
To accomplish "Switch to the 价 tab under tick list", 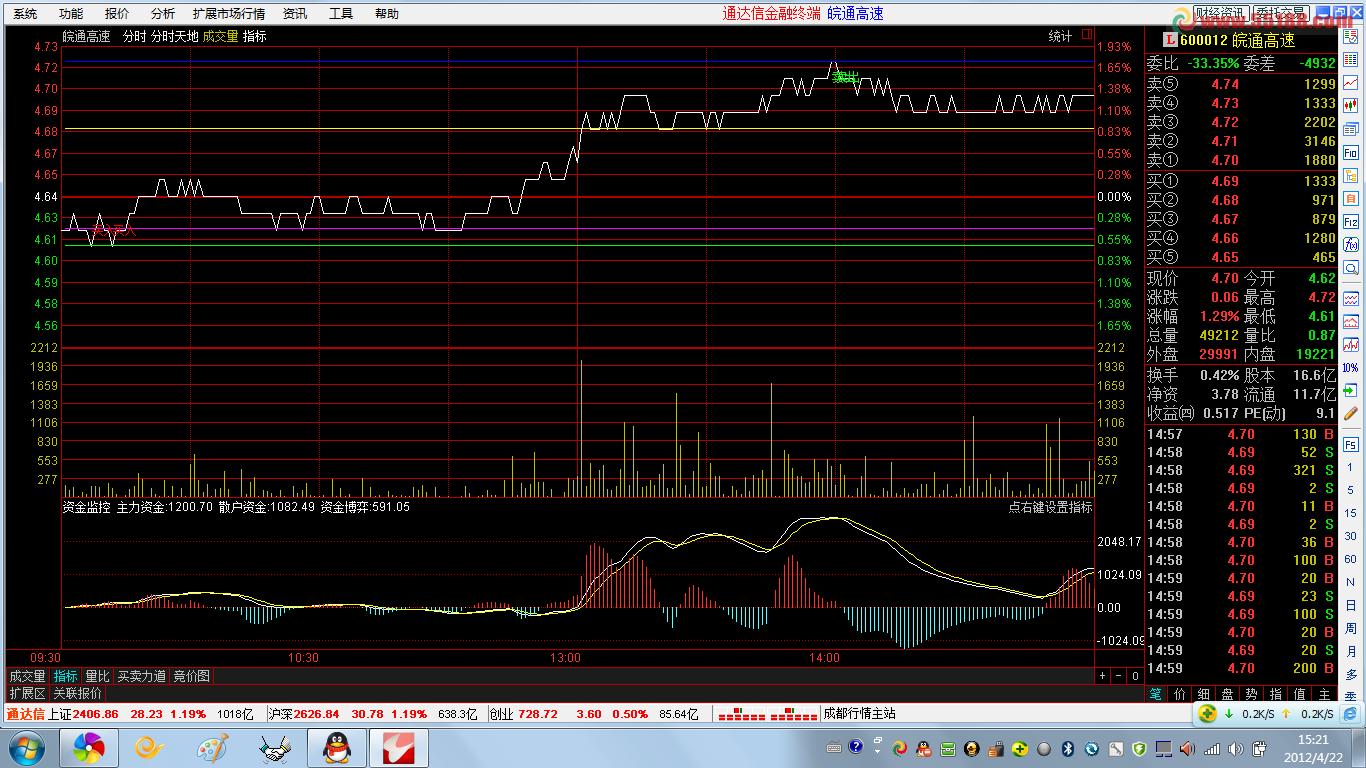I will [x=1179, y=693].
